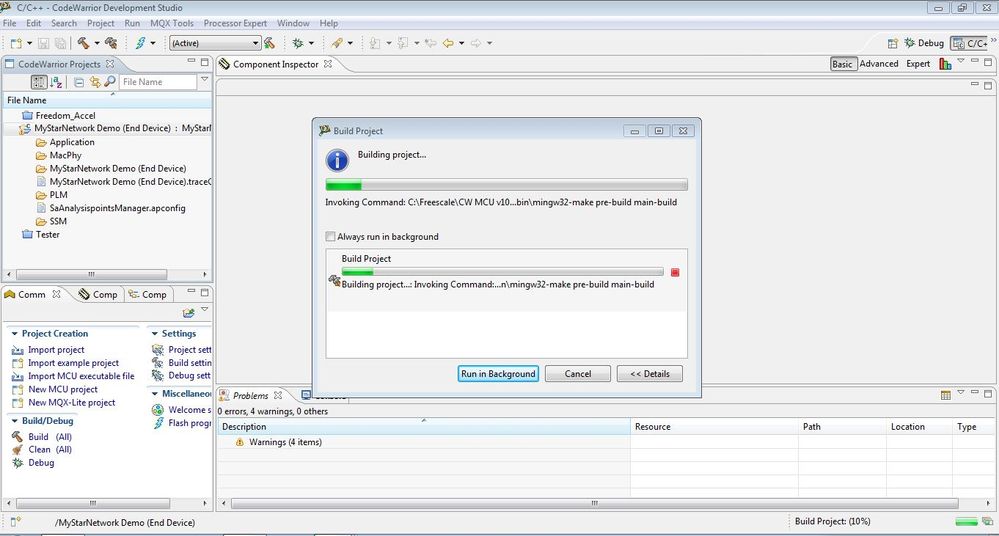
Task: Select SaAnalysispointsManager.apconfig file
Action: point(117,208)
